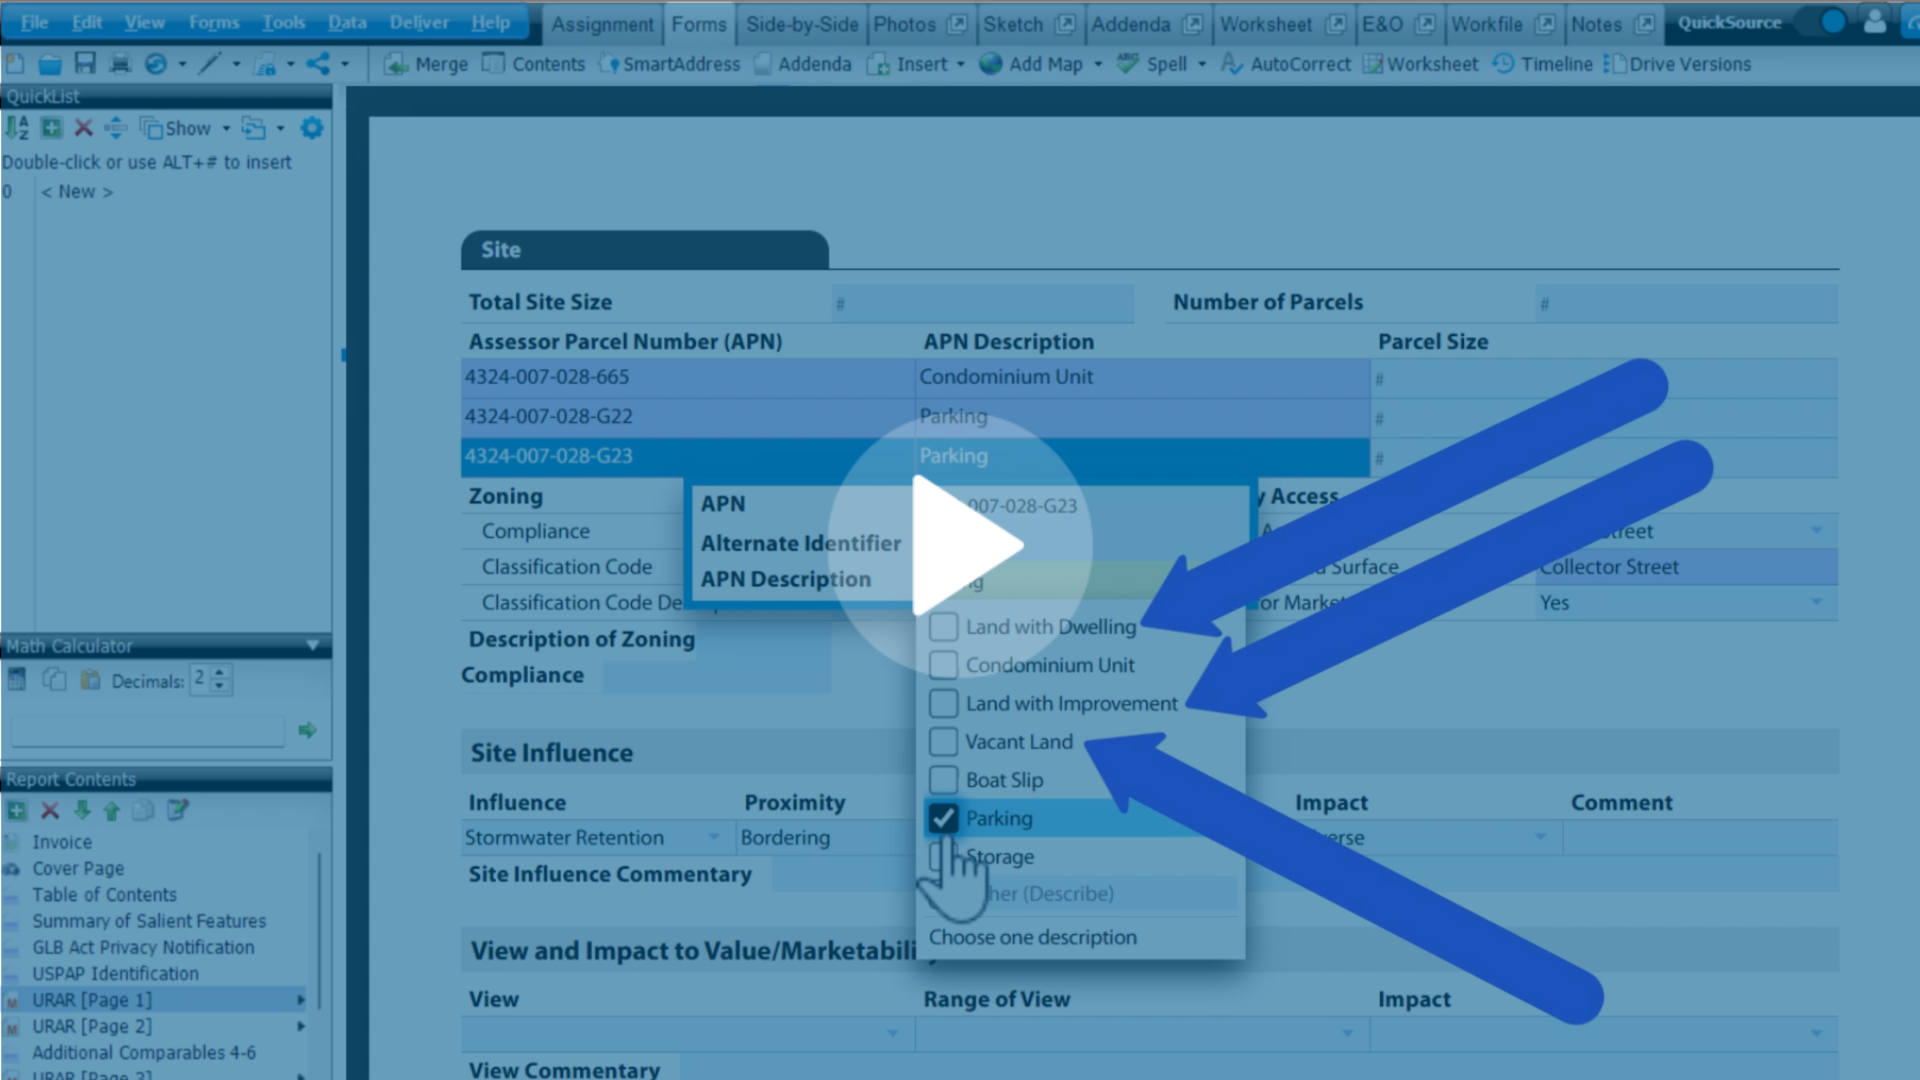Add a form with Report Contents green plus
Viewport: 1920px width, 1080px height.
[x=17, y=811]
